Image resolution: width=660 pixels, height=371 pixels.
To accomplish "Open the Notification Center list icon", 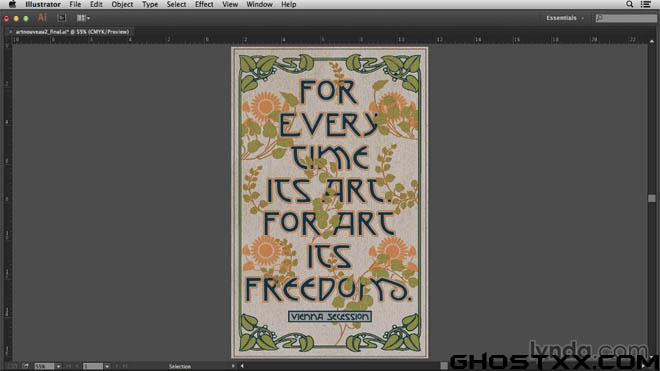I will (645, 4).
